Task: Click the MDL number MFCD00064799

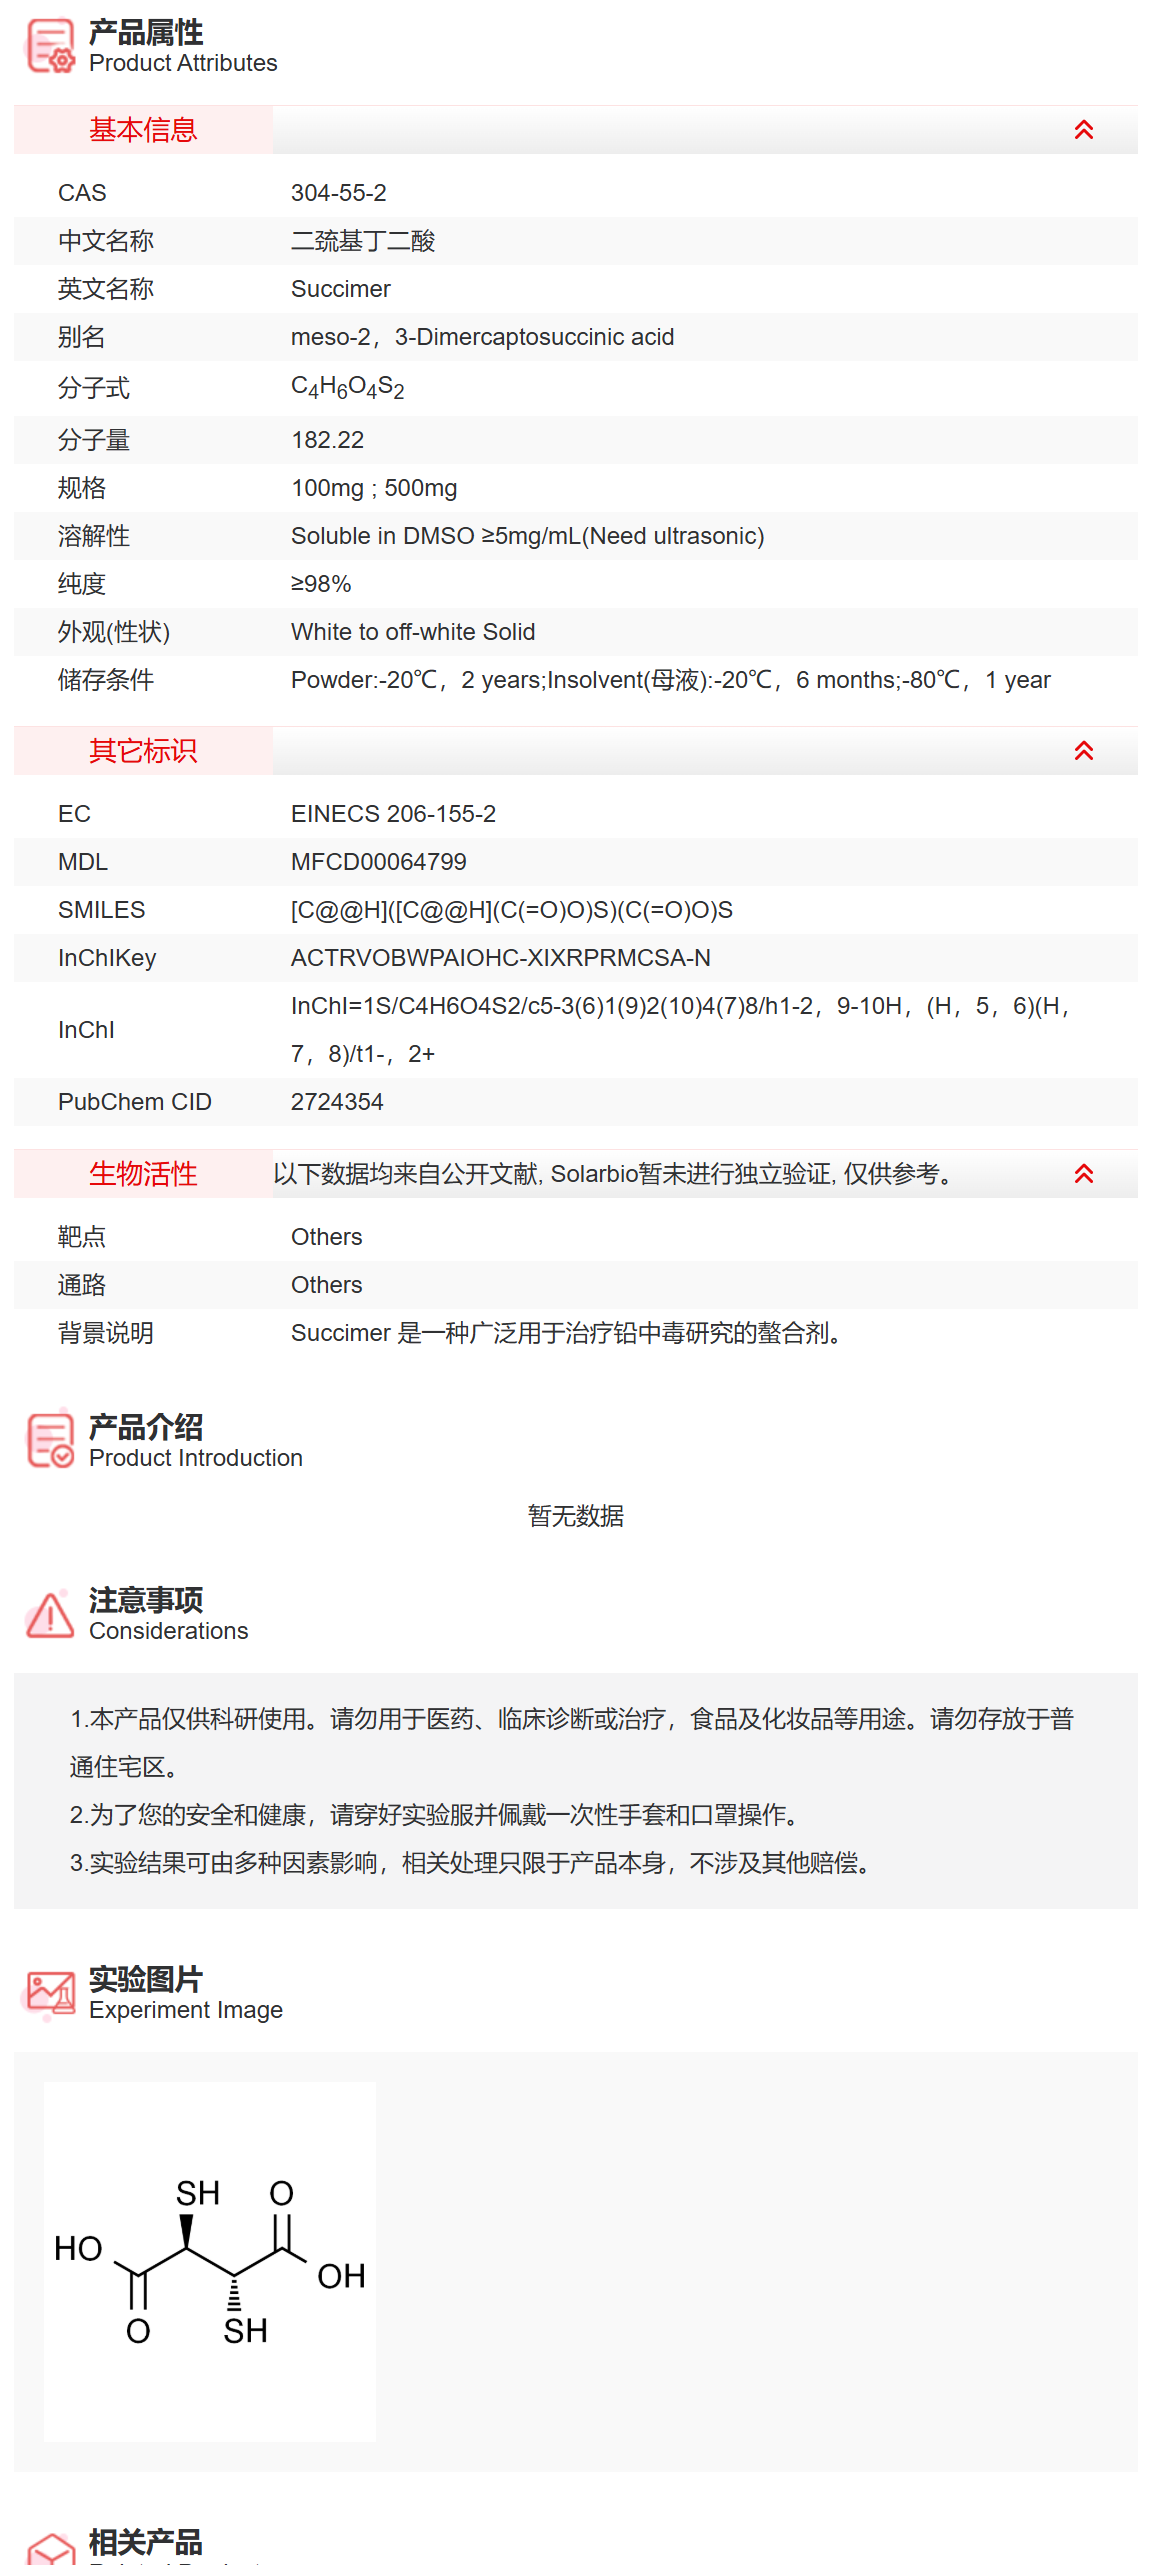Action: [379, 862]
